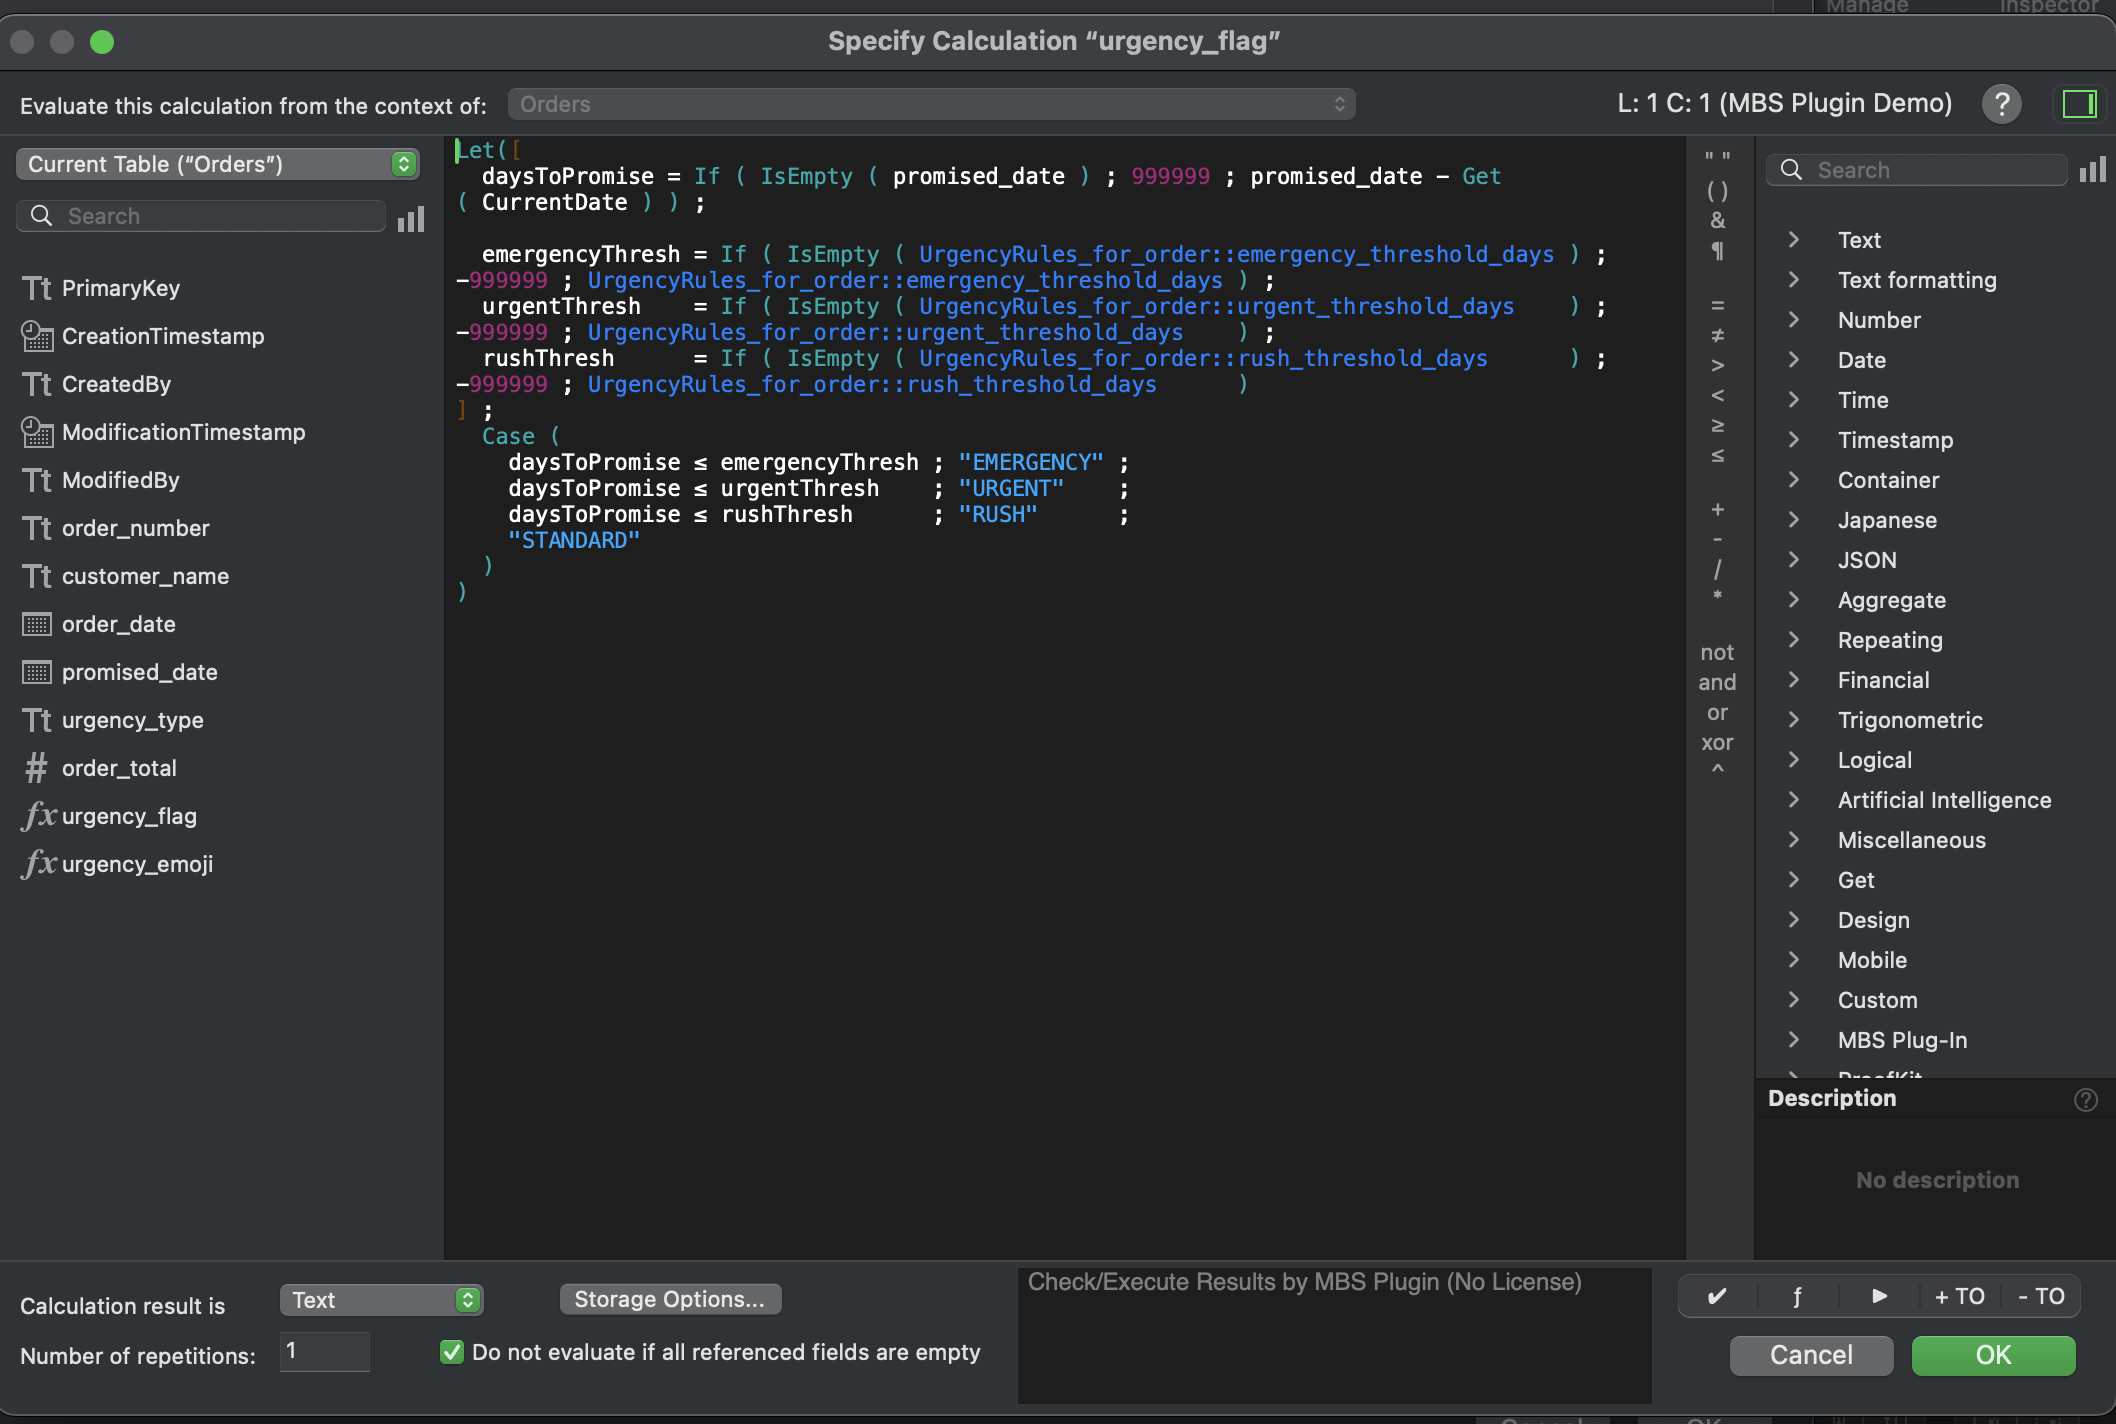Expand the Text formatting category

tap(1794, 280)
